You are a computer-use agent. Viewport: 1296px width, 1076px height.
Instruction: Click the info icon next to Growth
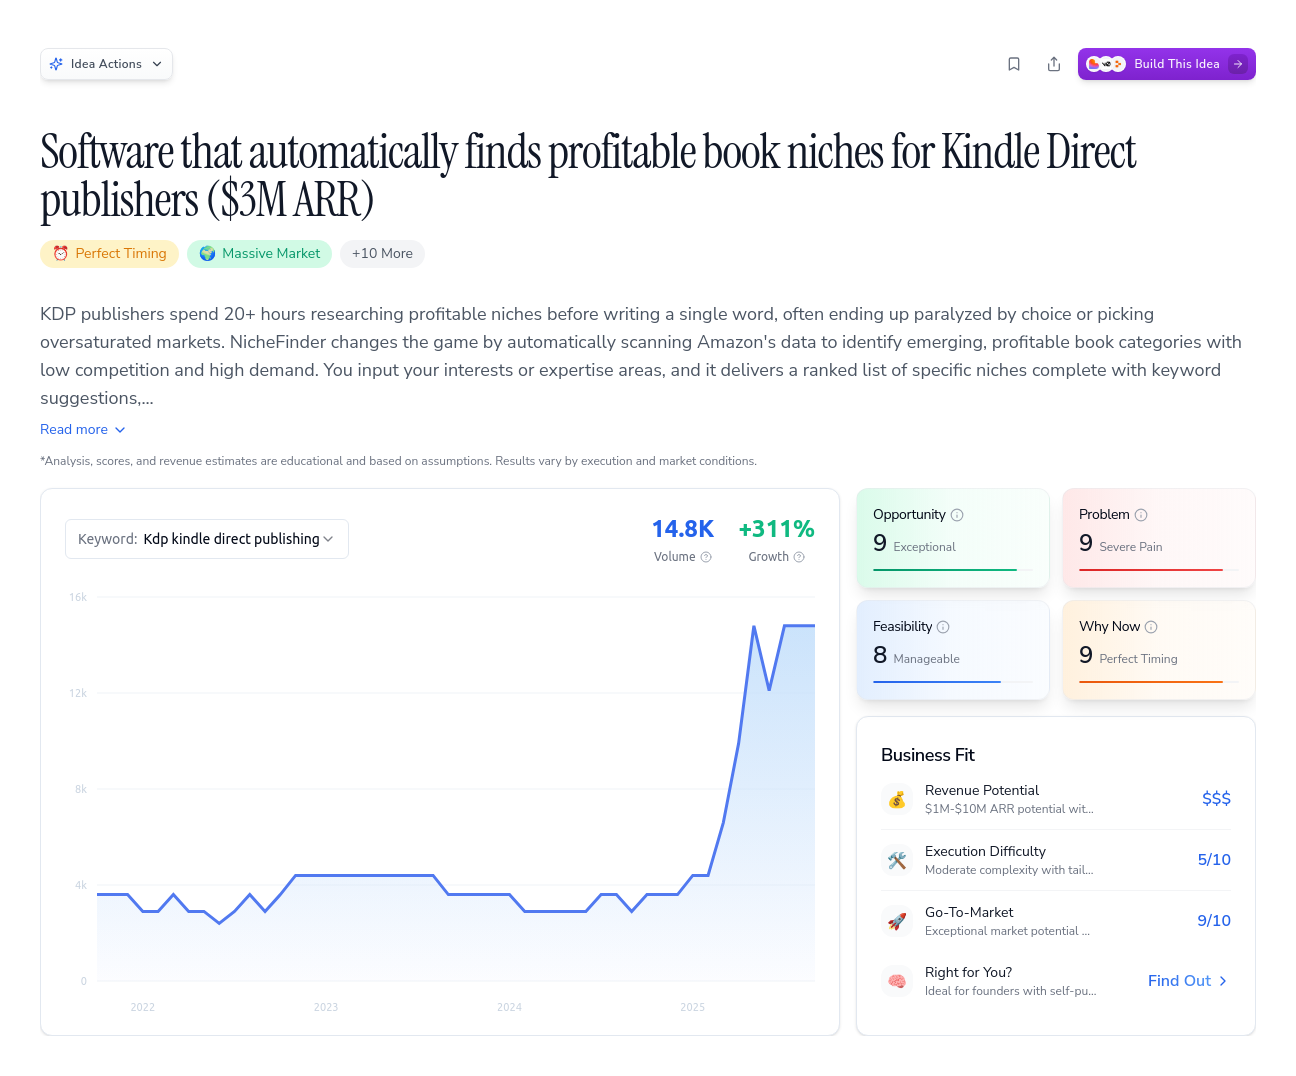point(801,557)
